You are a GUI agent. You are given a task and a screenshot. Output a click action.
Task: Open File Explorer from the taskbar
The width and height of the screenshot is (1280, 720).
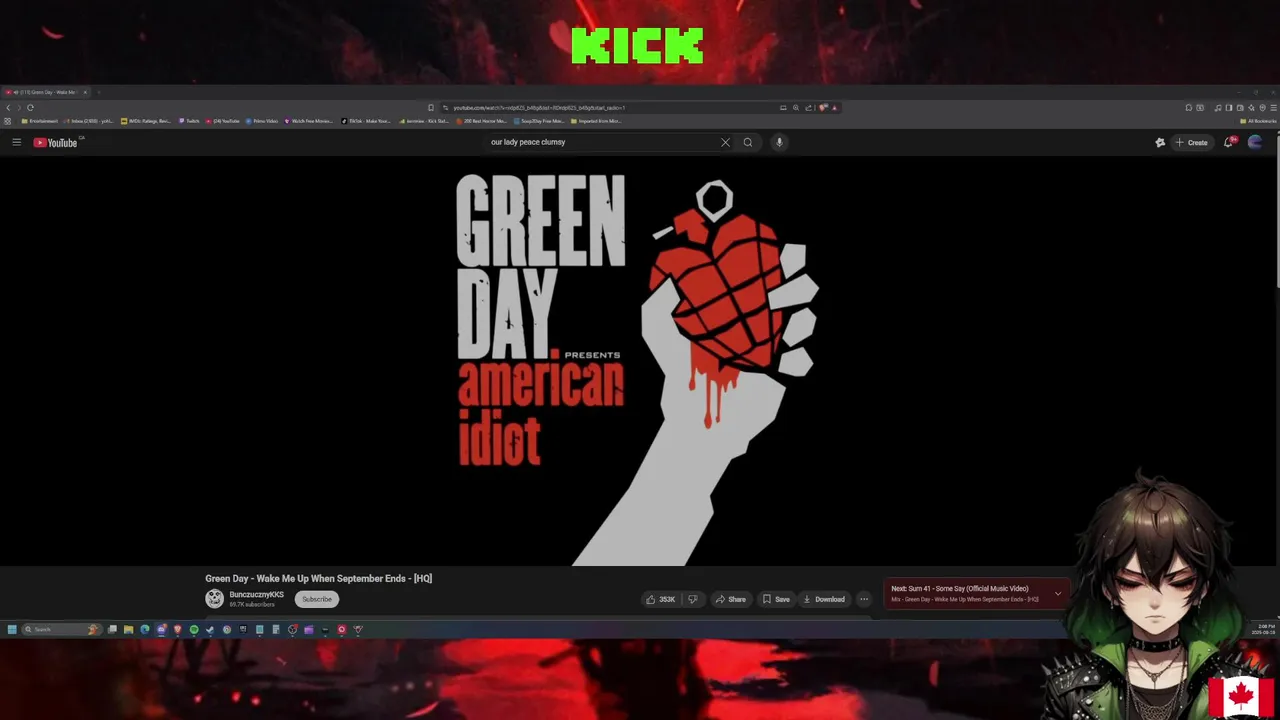coord(128,629)
